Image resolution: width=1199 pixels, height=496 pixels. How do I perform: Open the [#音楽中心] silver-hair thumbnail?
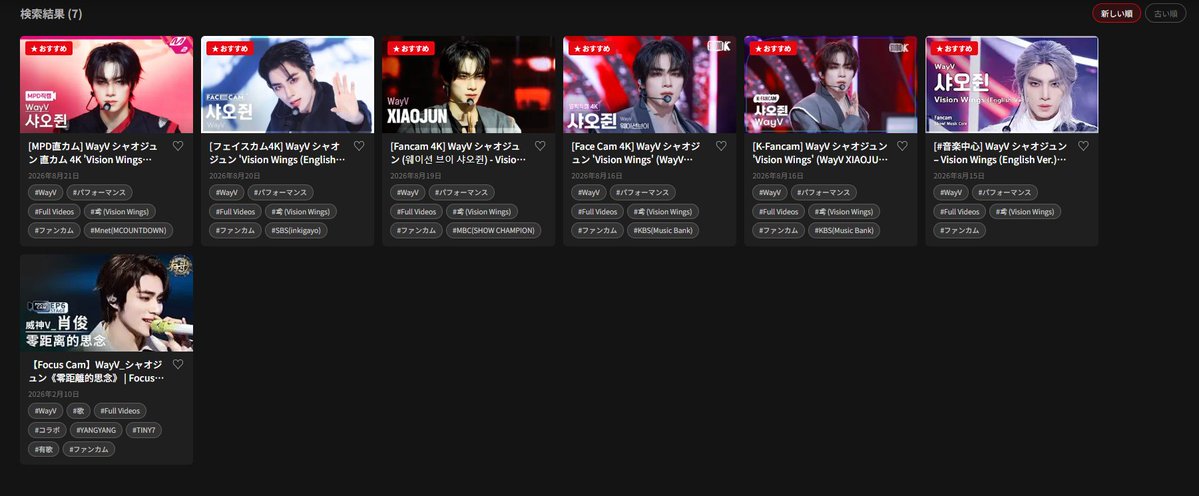[1012, 84]
